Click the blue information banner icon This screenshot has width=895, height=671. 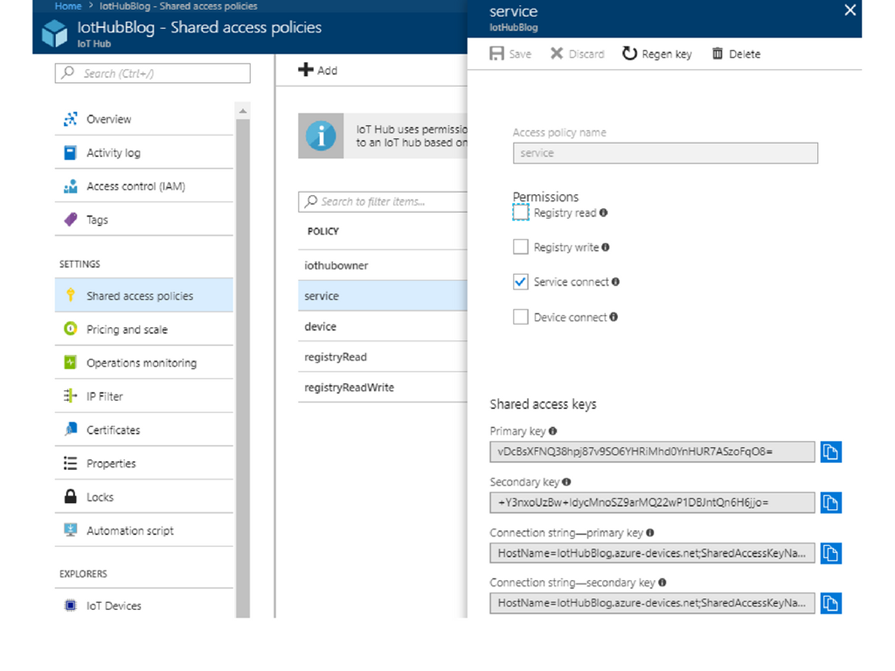tap(321, 136)
